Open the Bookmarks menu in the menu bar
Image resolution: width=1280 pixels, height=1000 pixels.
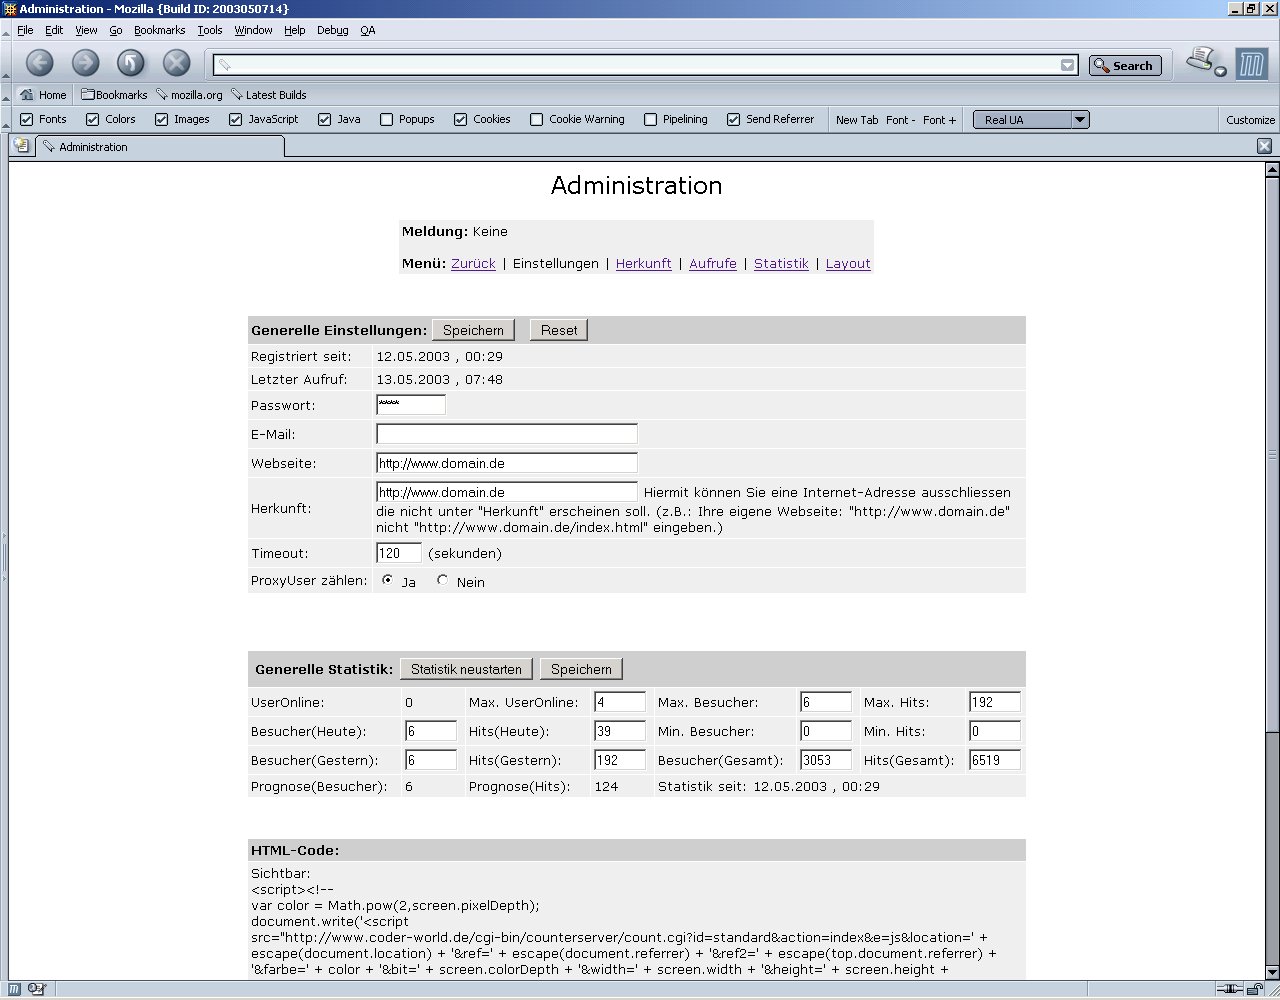(x=160, y=30)
